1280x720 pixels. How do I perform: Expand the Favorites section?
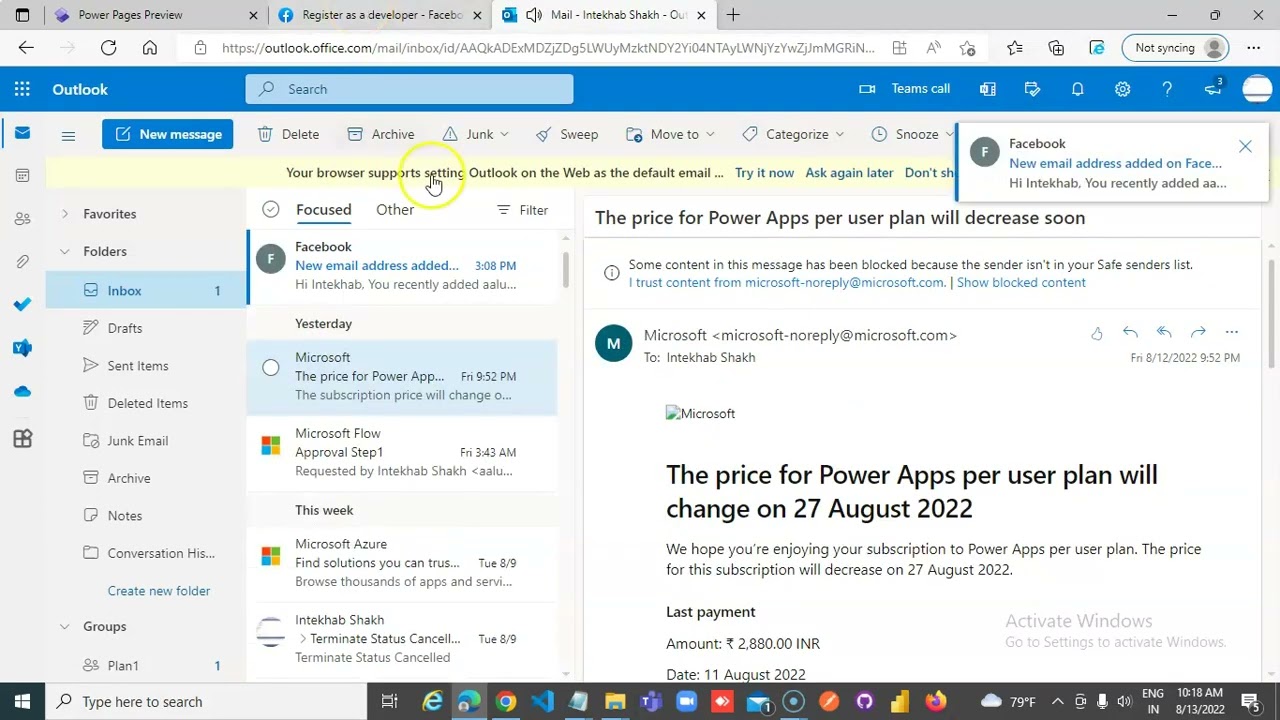click(64, 214)
